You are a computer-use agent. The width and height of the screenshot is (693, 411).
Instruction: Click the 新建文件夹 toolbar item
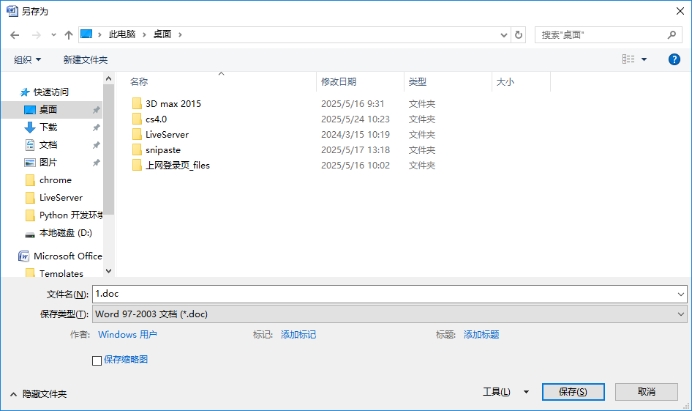coord(85,60)
